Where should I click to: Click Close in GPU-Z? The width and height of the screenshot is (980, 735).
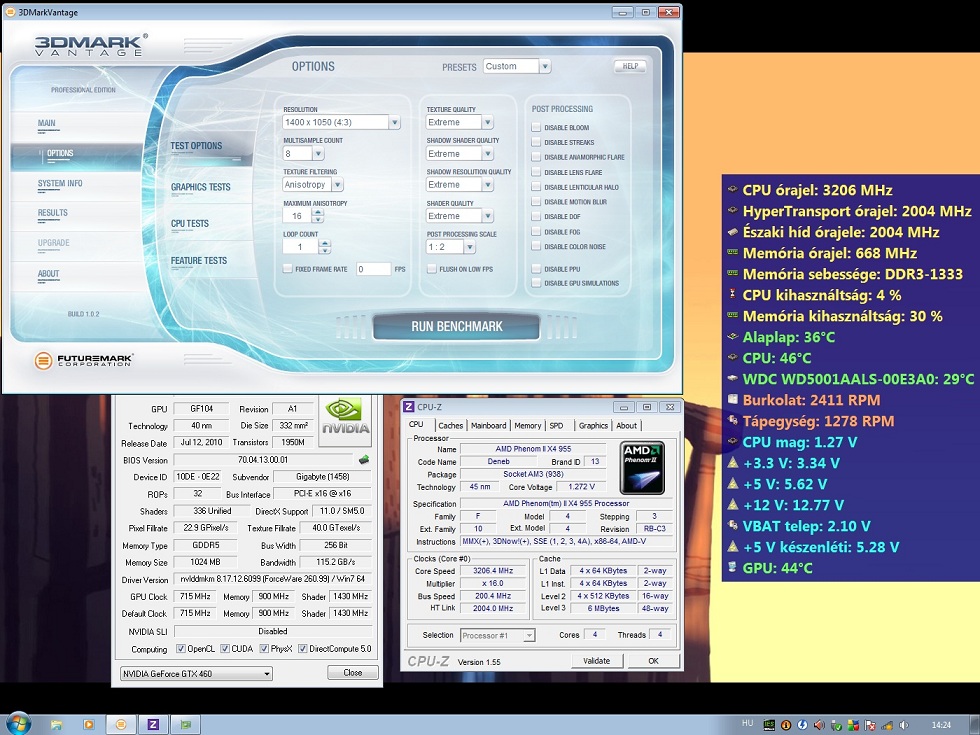pos(352,672)
